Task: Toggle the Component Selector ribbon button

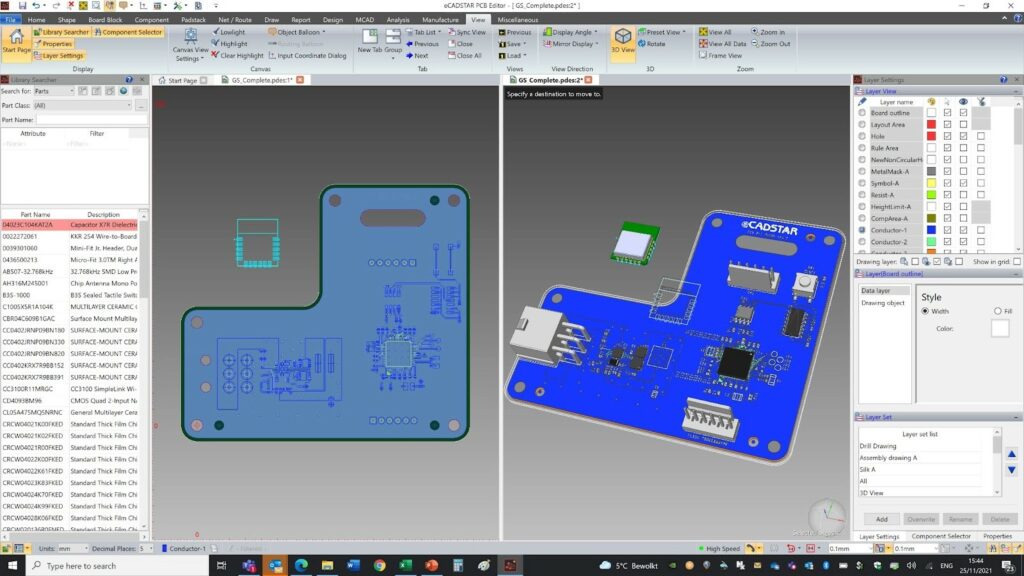Action: tap(127, 32)
